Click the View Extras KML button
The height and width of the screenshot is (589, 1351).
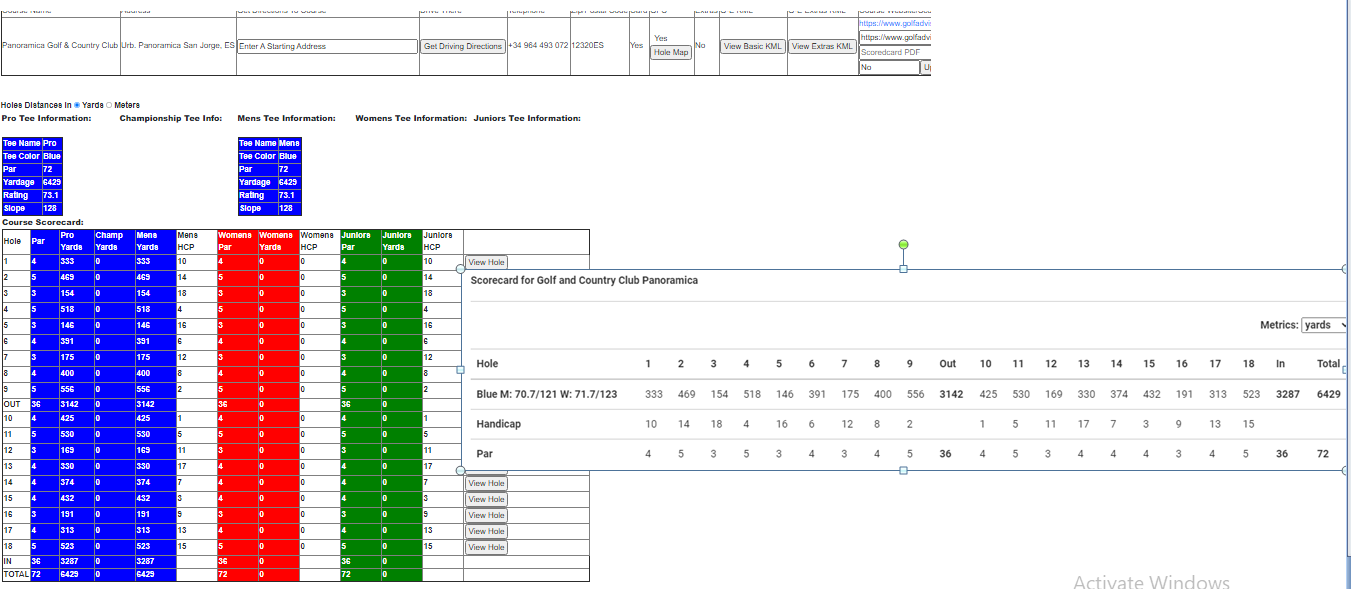822,46
